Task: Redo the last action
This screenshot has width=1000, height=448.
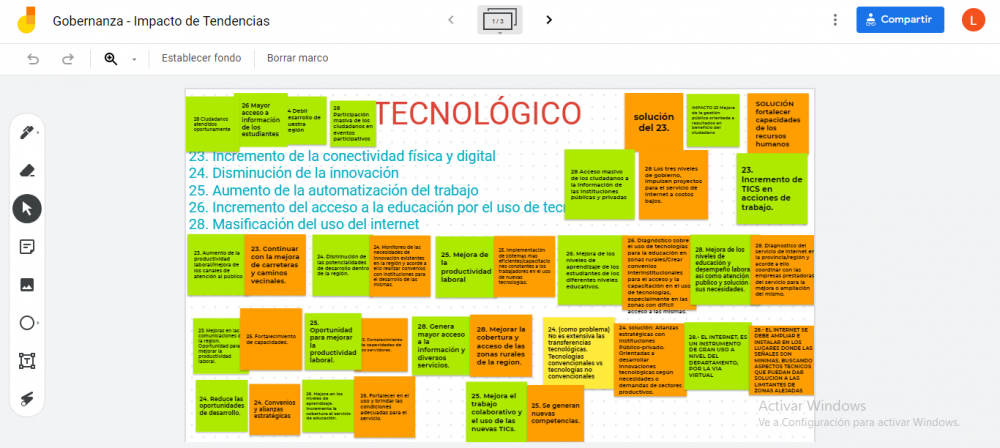Action: (68, 59)
